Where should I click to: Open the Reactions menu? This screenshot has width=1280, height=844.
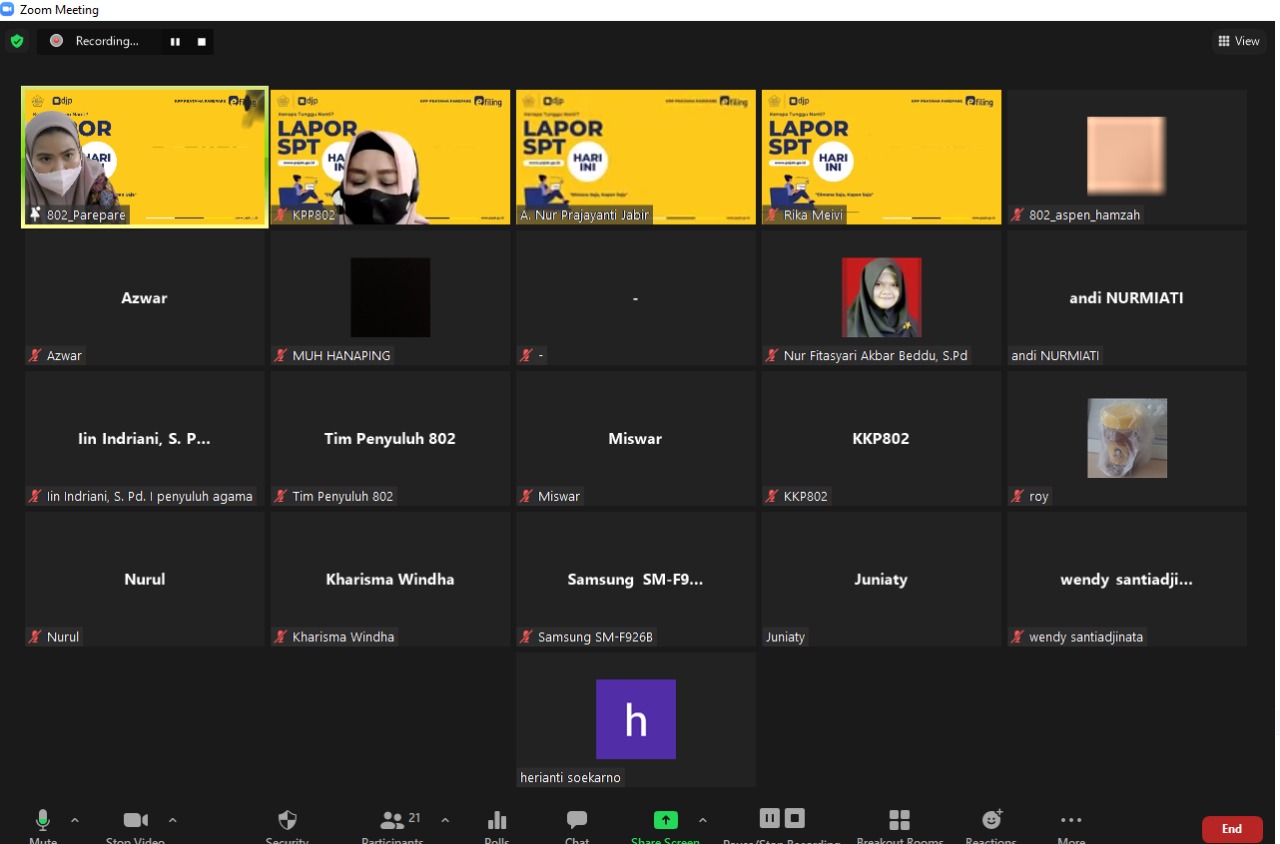click(991, 821)
